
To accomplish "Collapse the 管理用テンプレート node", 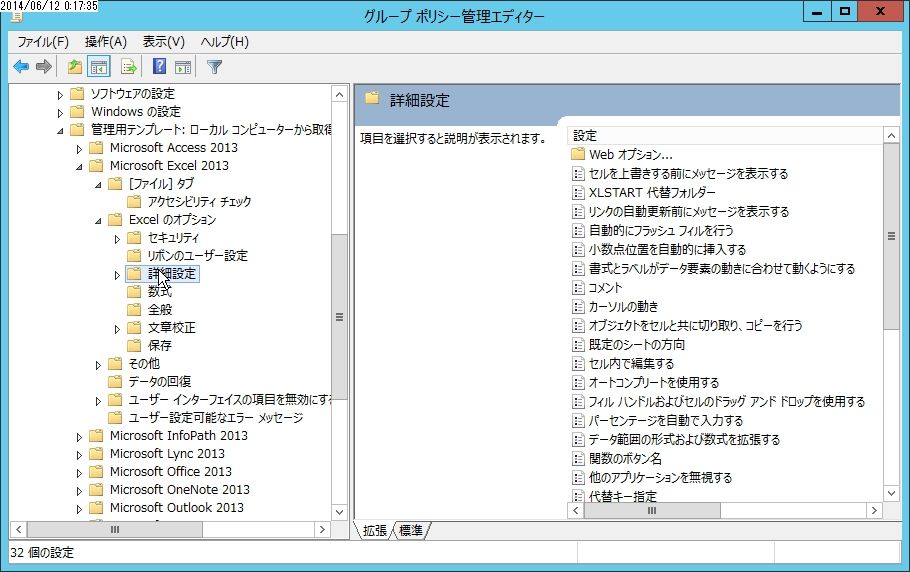I will tap(60, 131).
